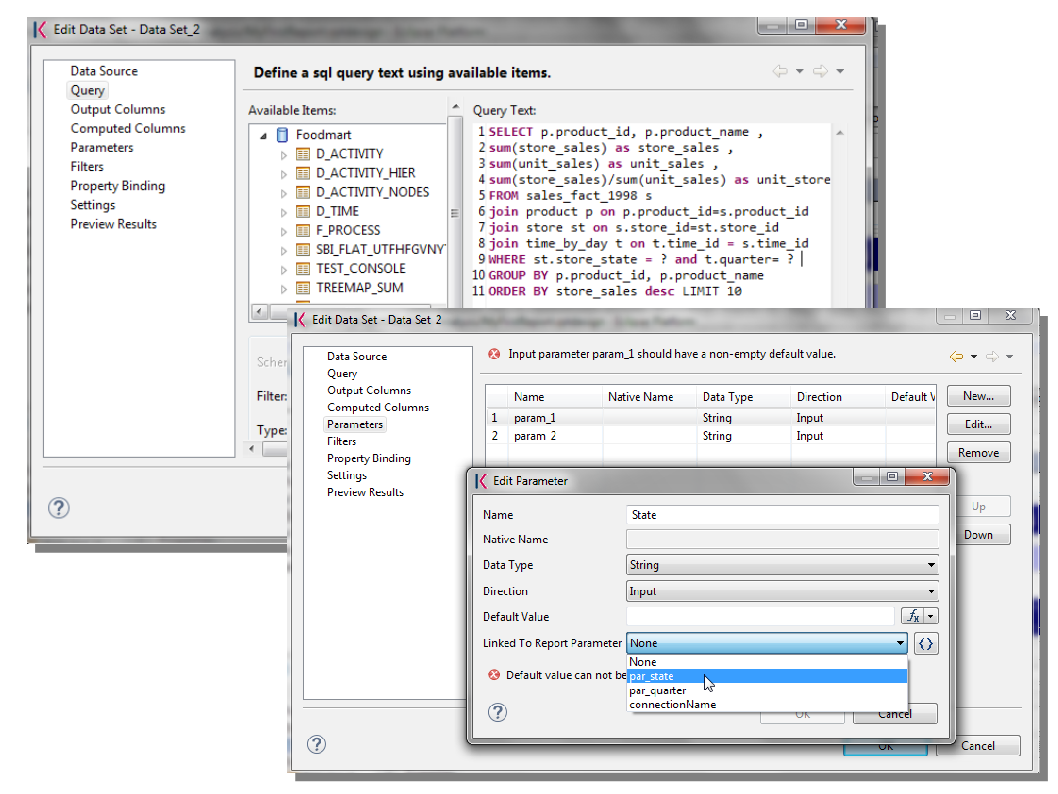Collapse the Foodmart tree node
The image size is (1058, 794).
pos(263,136)
